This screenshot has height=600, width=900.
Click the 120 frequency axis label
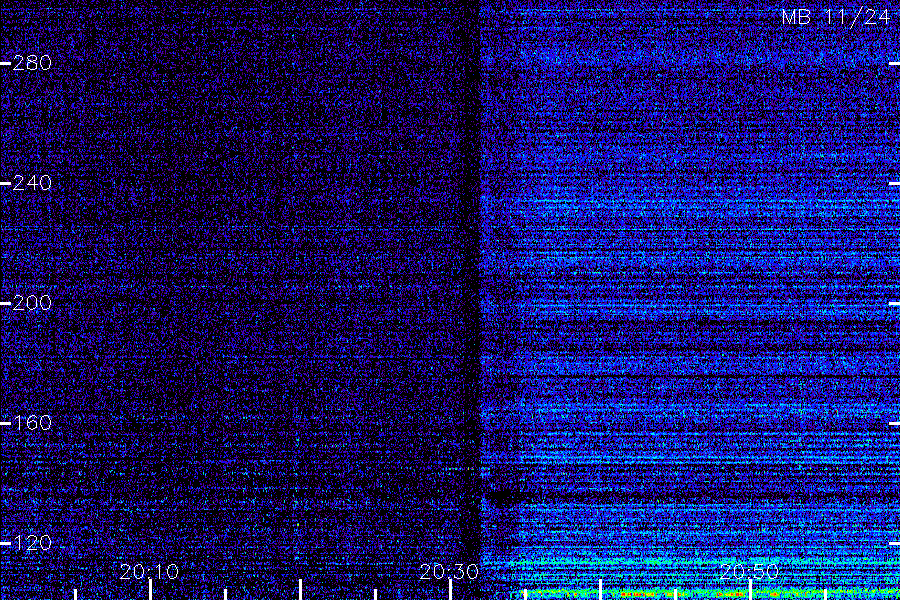pyautogui.click(x=32, y=543)
